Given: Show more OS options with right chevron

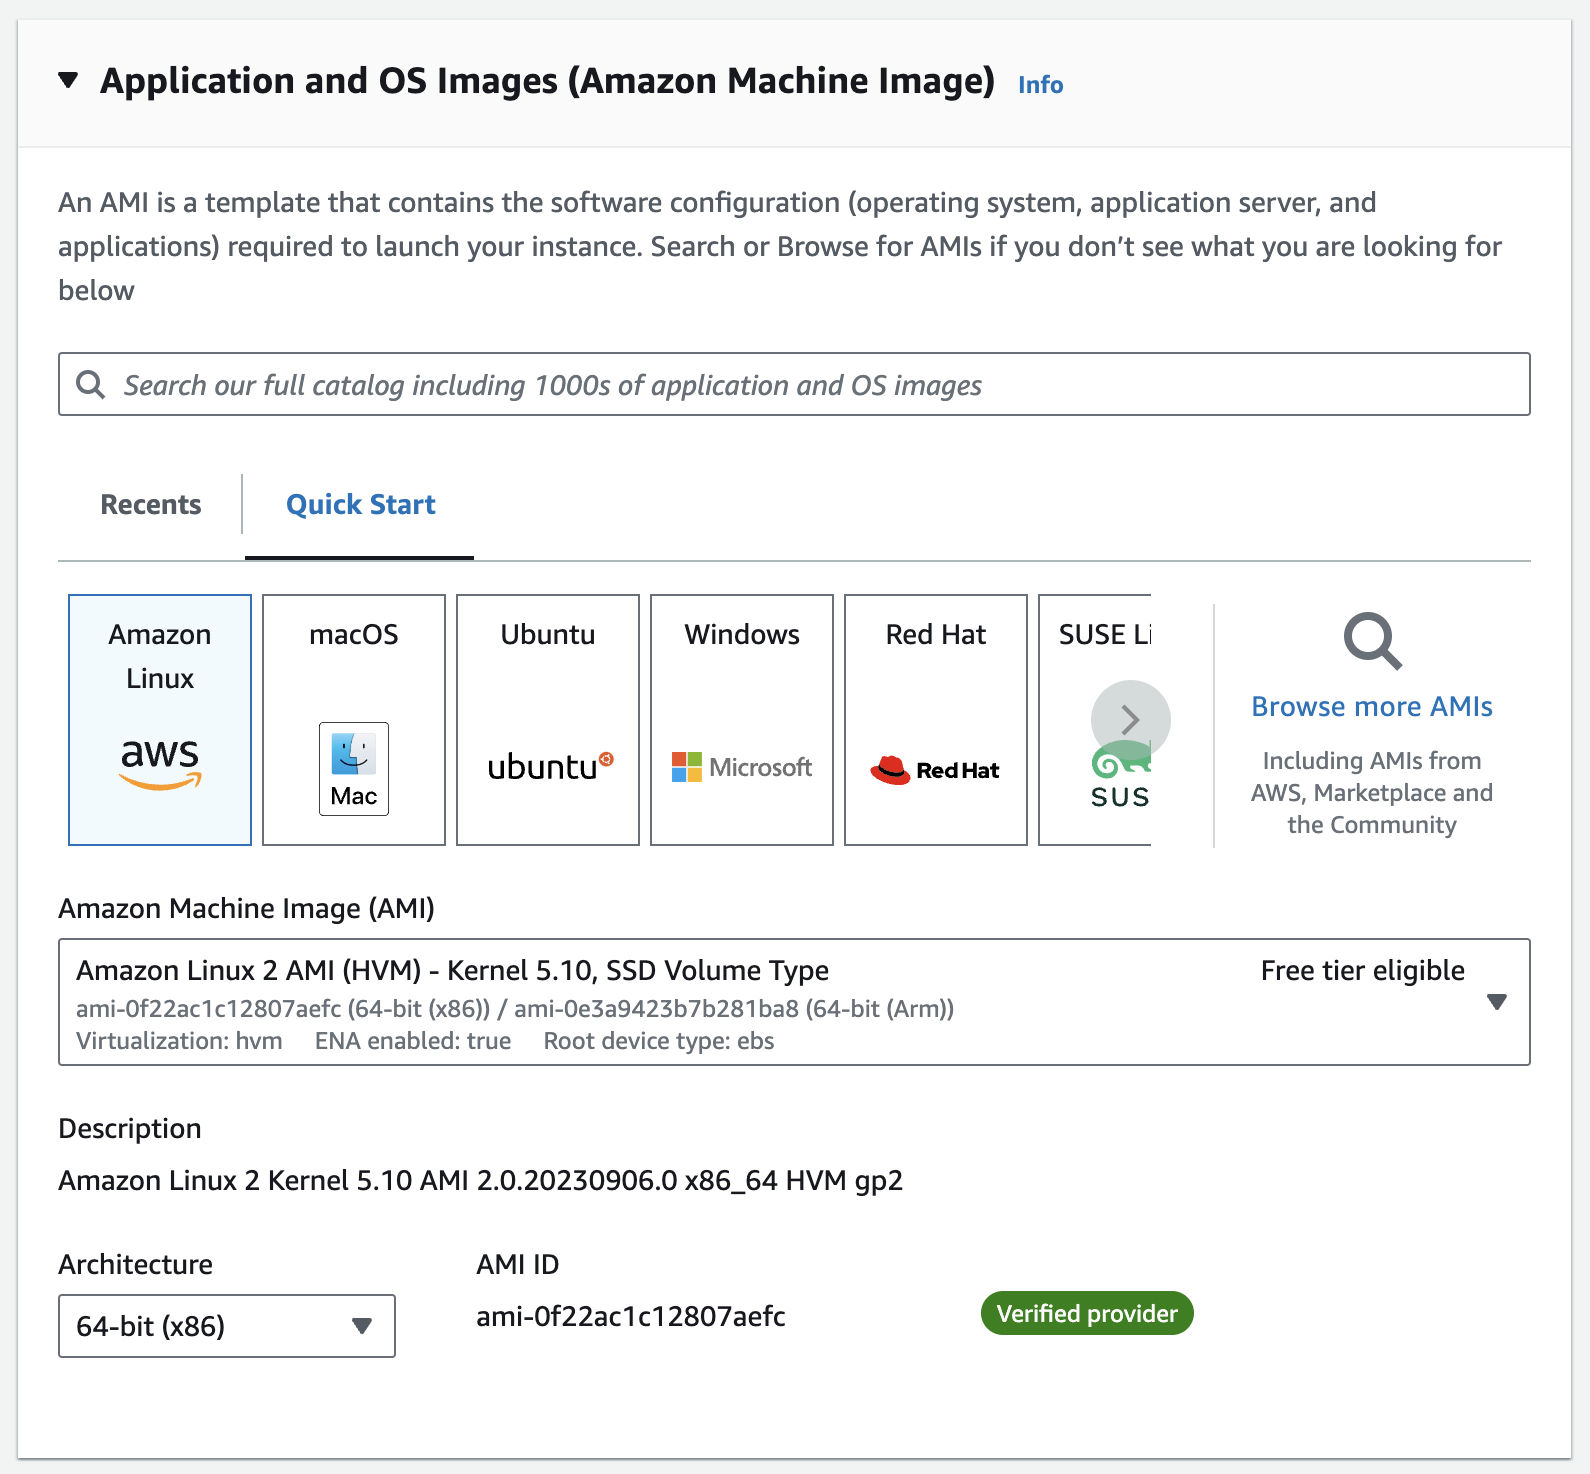Looking at the screenshot, I should (1131, 720).
